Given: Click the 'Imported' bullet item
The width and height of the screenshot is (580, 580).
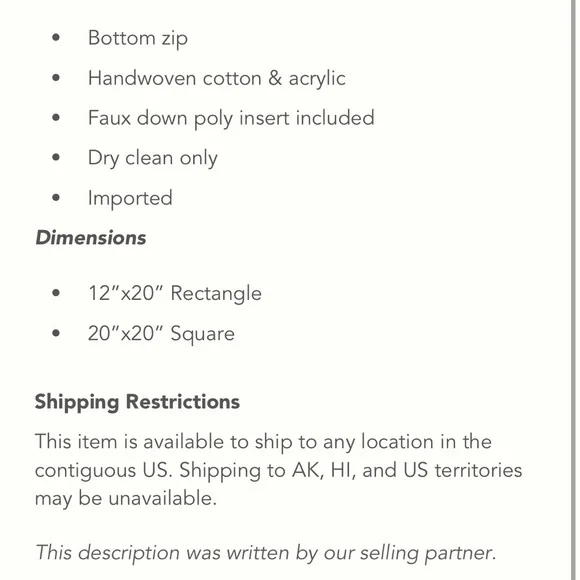Looking at the screenshot, I should coord(130,198).
